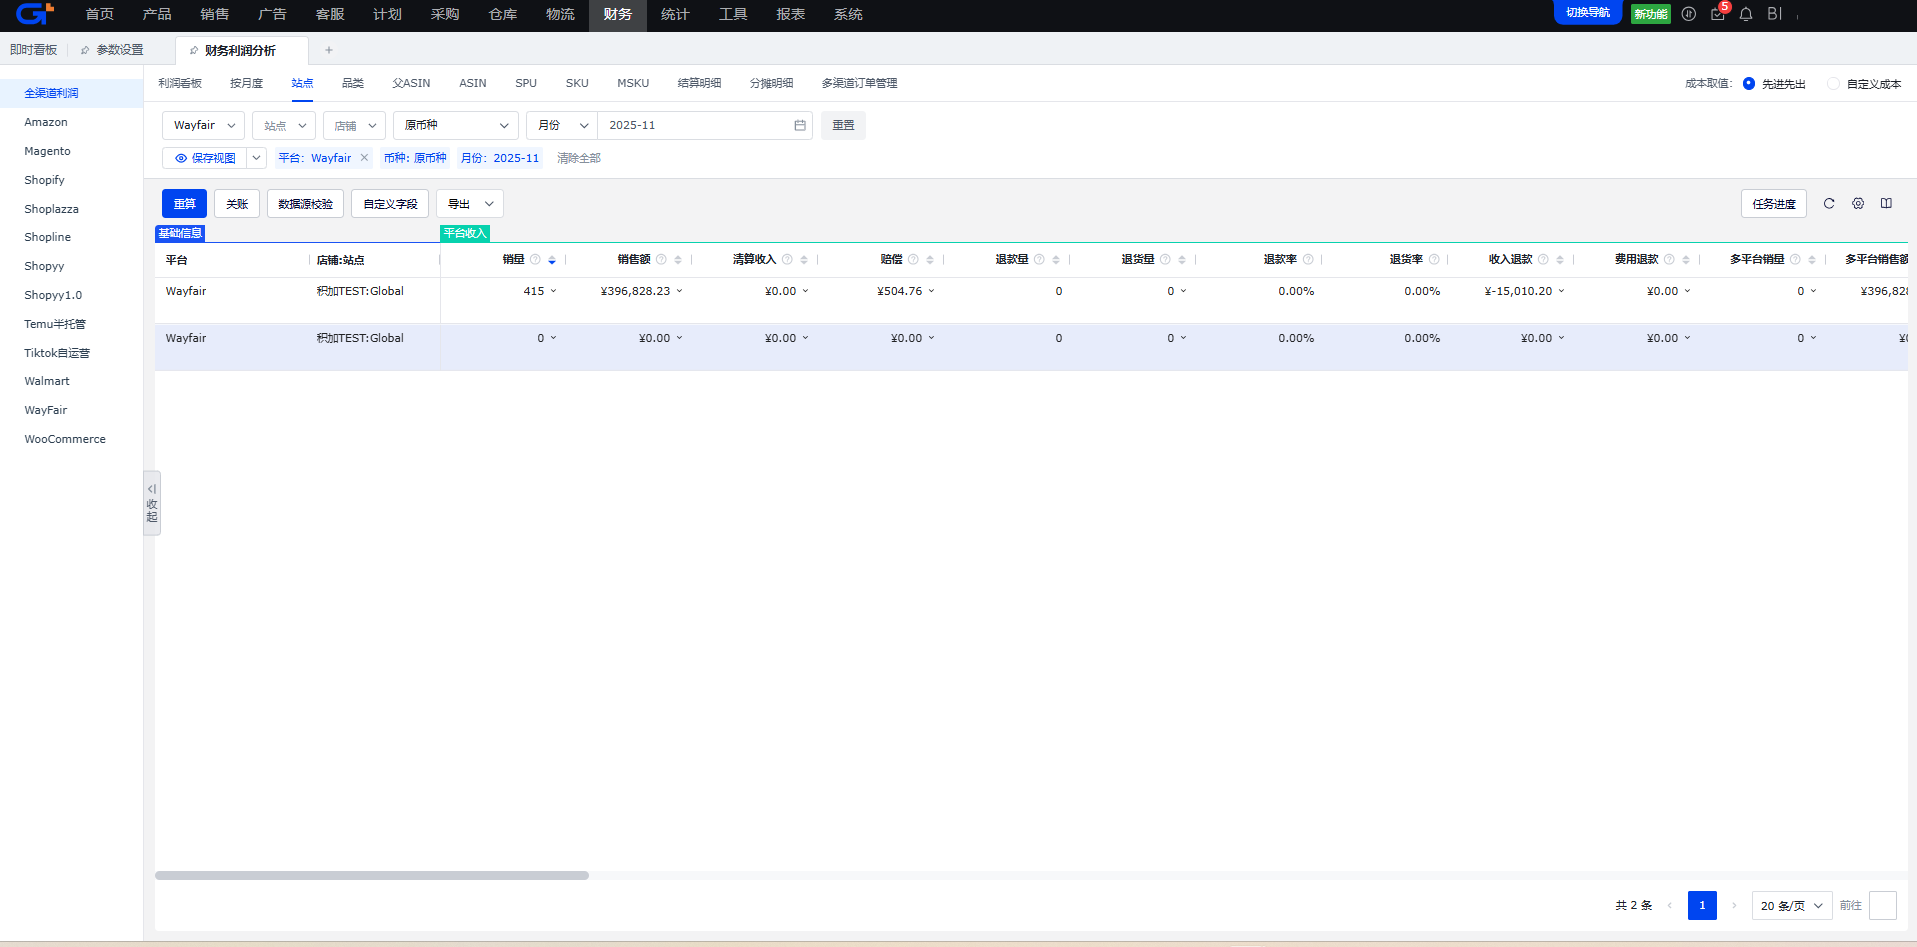The height and width of the screenshot is (947, 1917).
Task: Open 财务 in top menu bar
Action: pos(617,15)
